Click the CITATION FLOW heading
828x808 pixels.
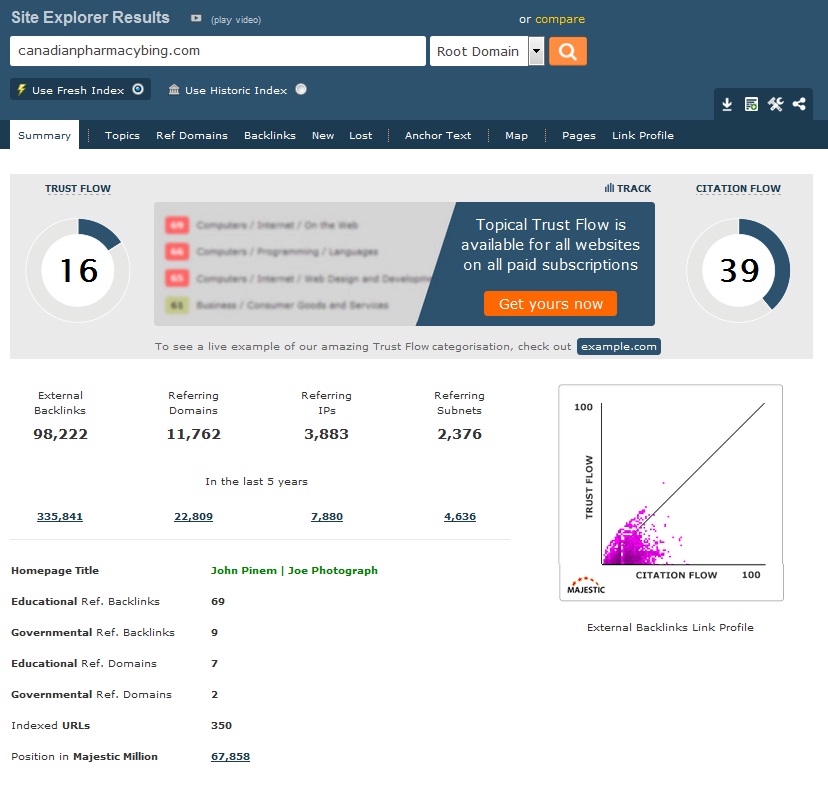(x=738, y=189)
